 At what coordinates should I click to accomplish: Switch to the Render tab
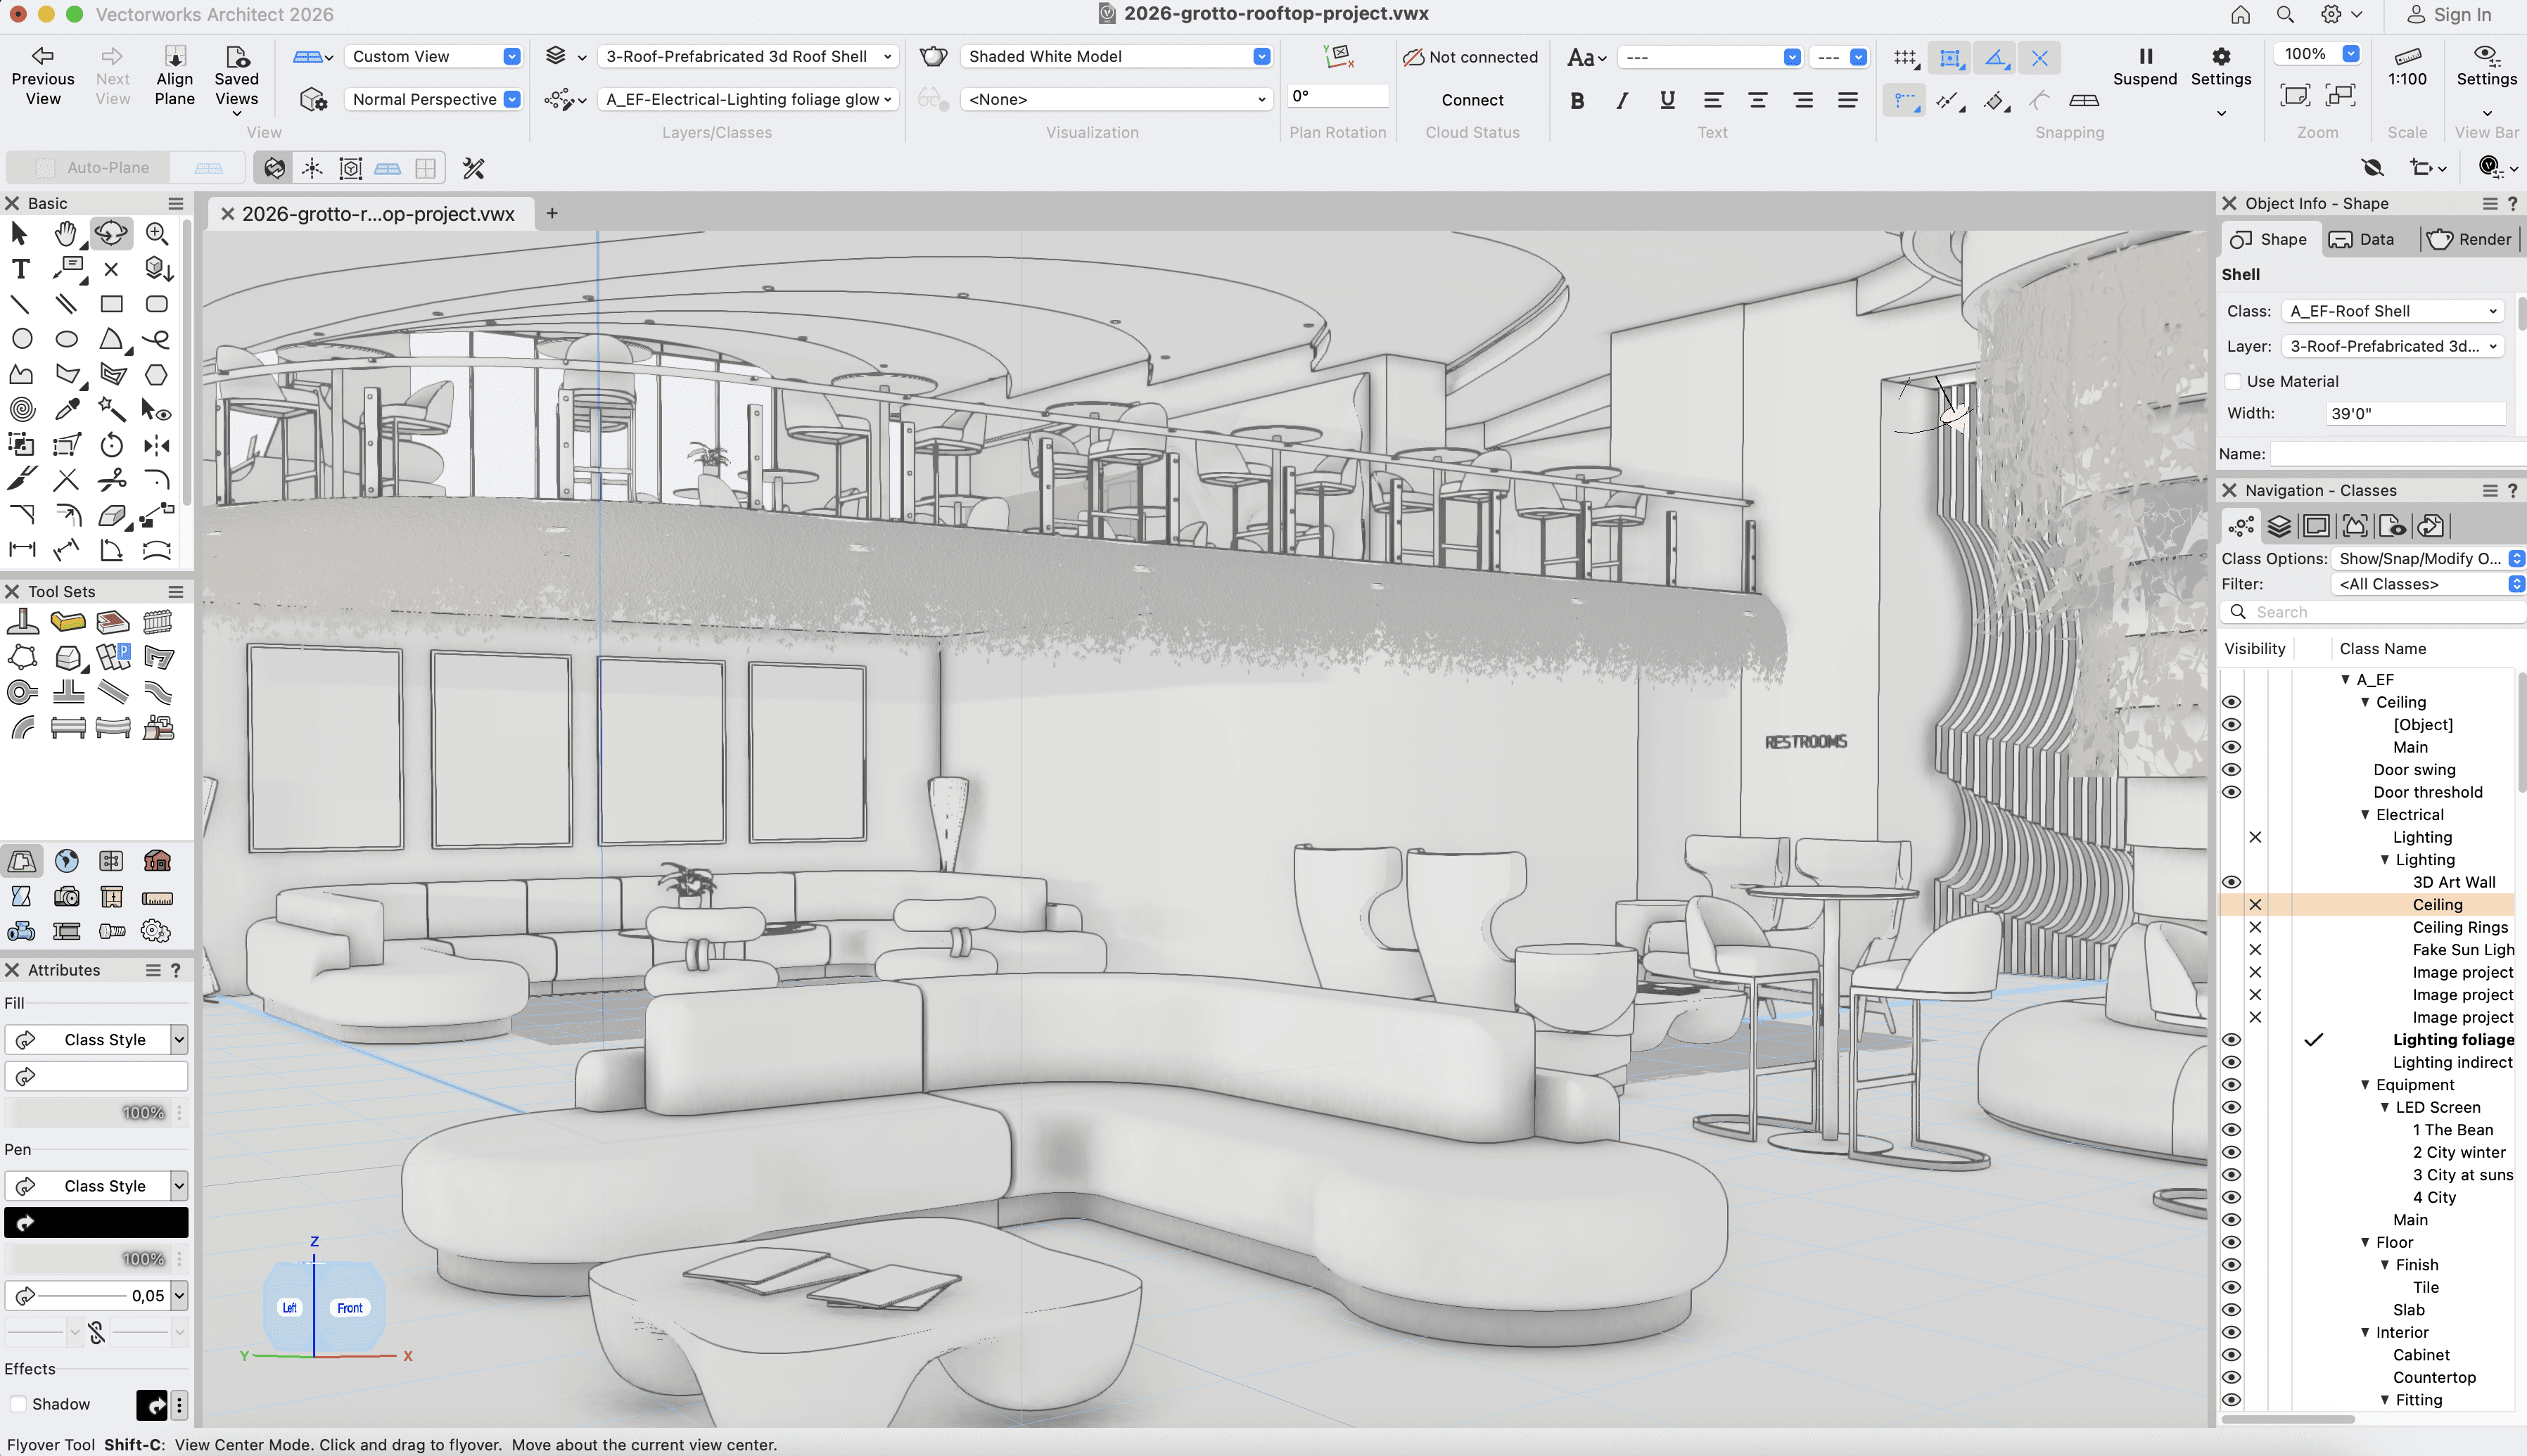tap(2469, 239)
